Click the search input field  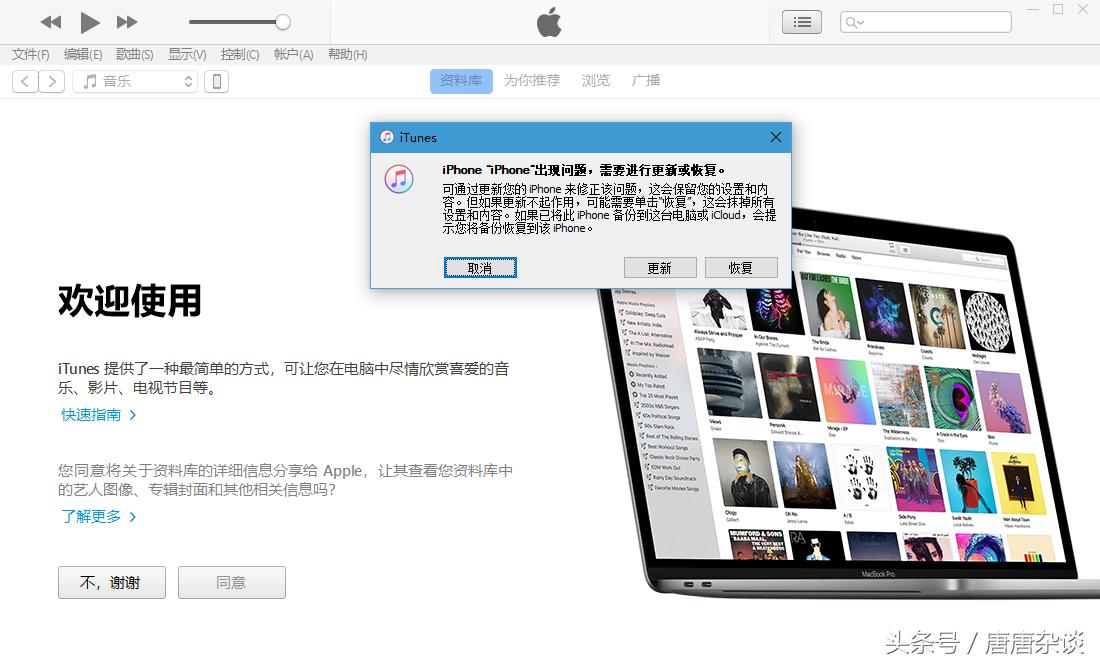[925, 22]
